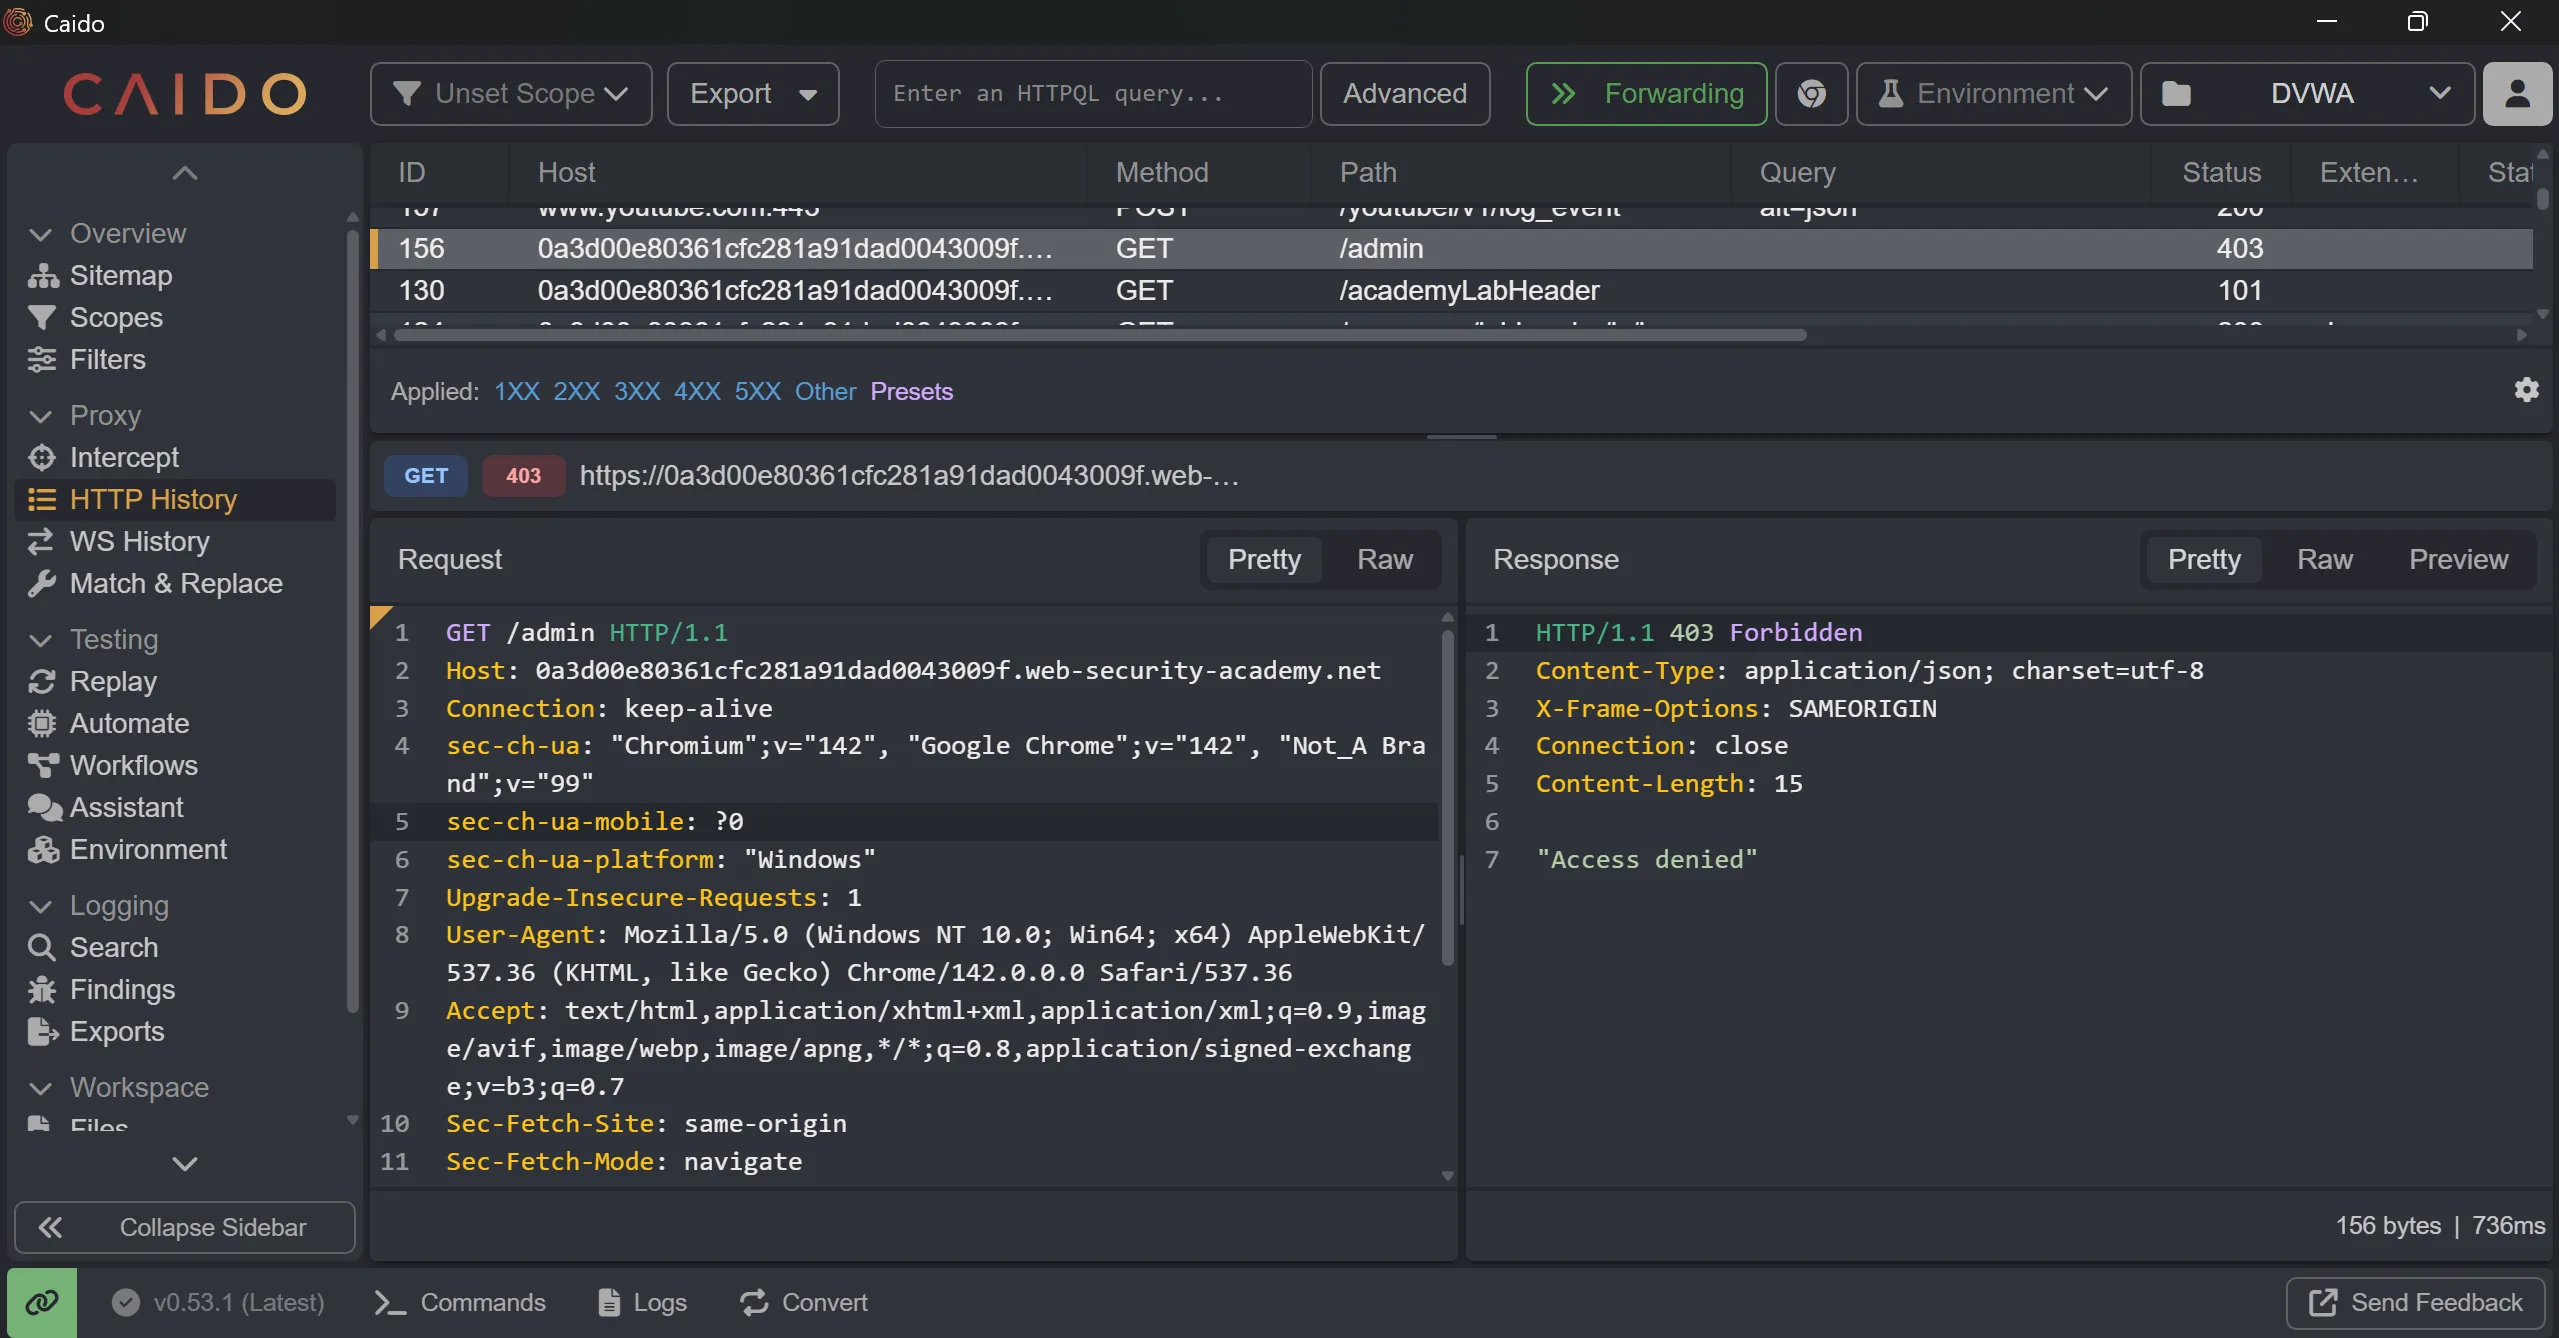Click the connection link status icon
This screenshot has height=1338, width=2559.
tap(42, 1302)
